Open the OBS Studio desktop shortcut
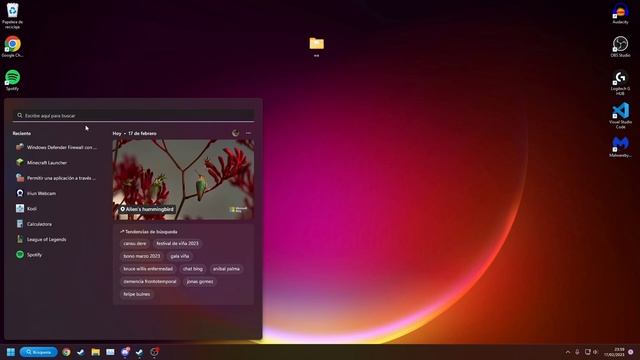The image size is (640, 360). [x=620, y=47]
